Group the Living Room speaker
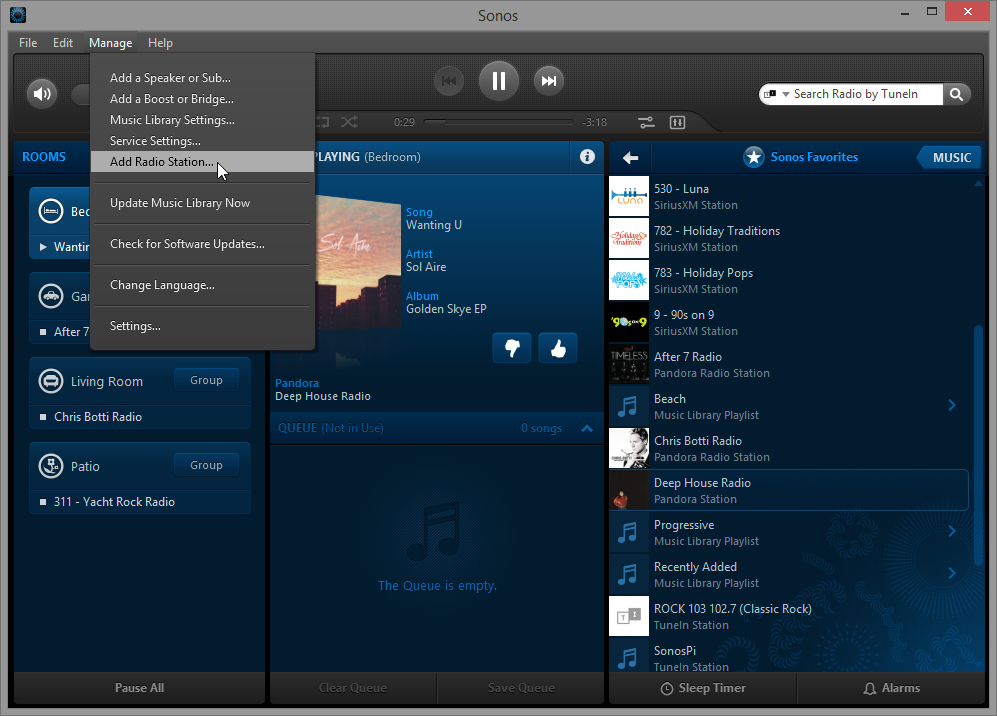 coord(206,380)
